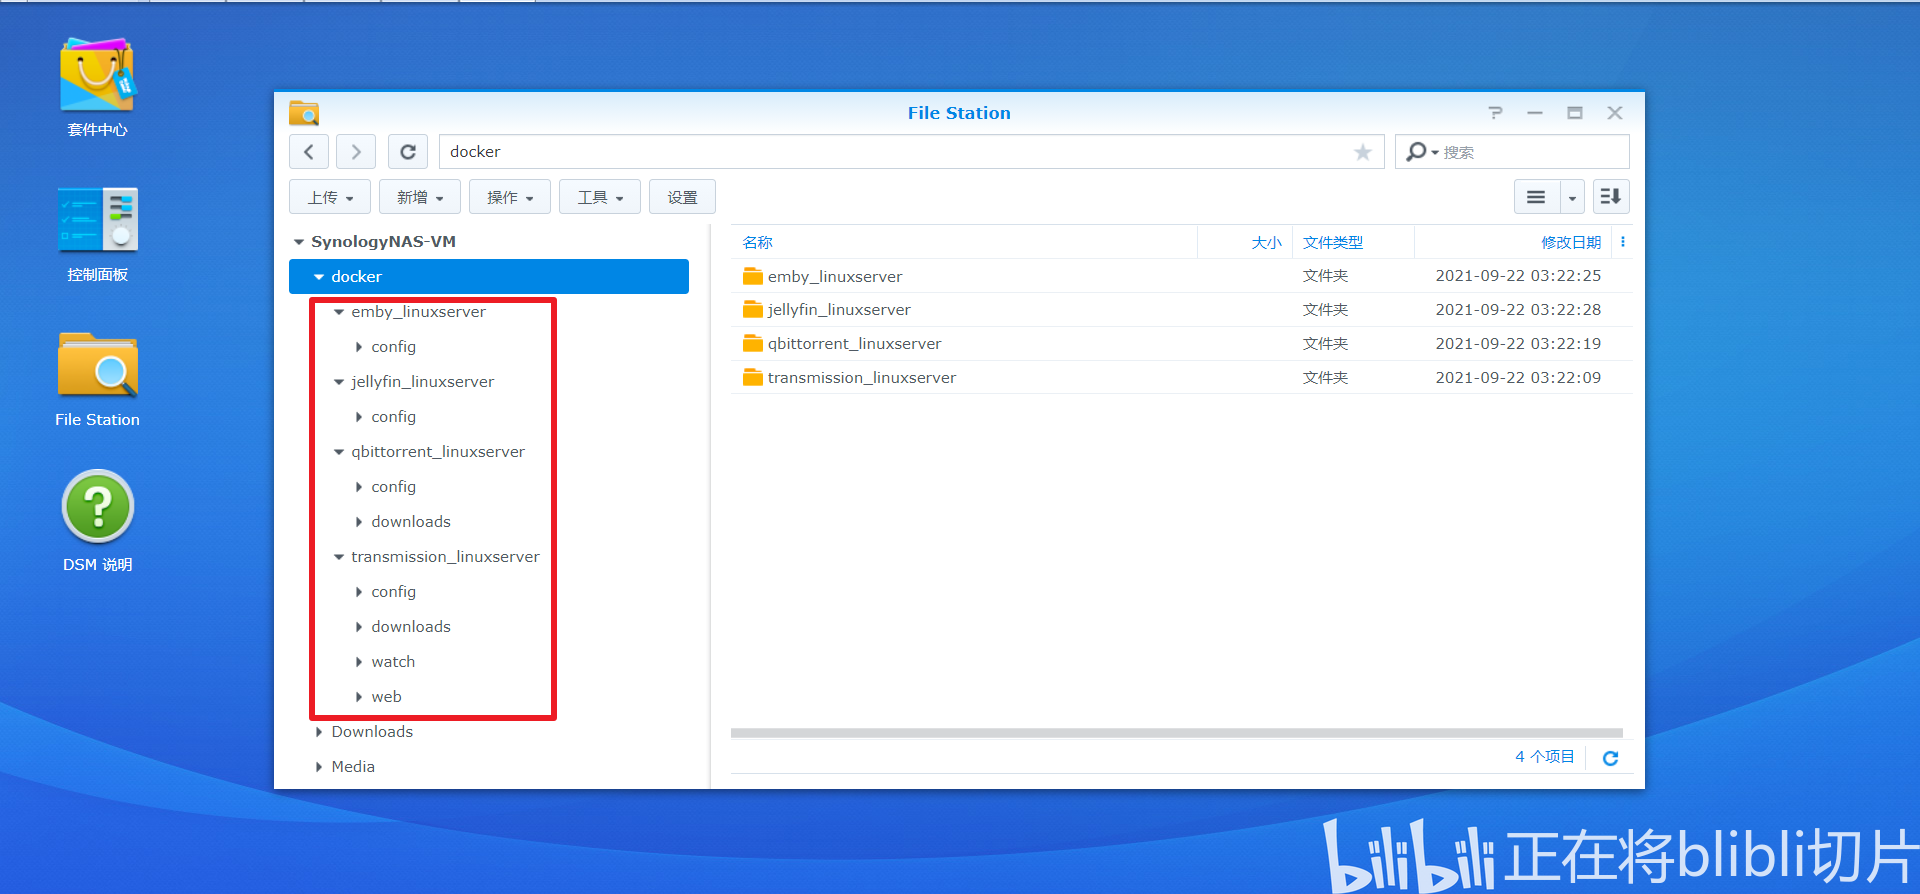This screenshot has width=1920, height=894.
Task: Select the jellyfin_linuxserver row name text
Action: 839,310
